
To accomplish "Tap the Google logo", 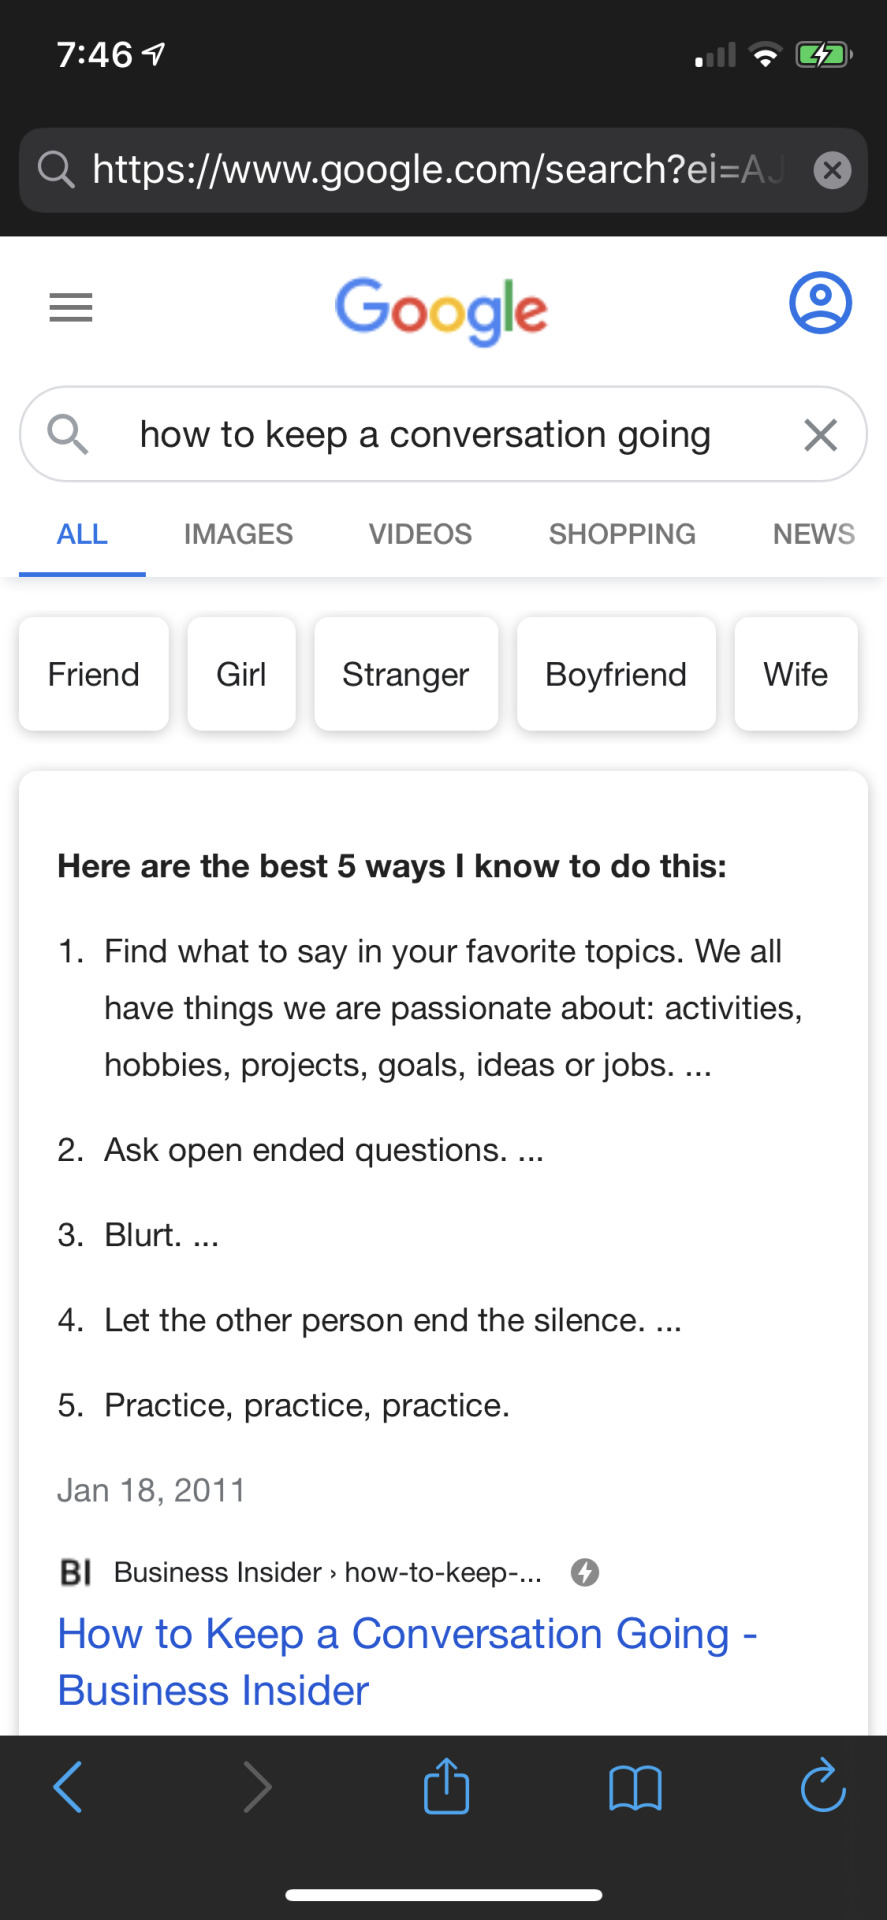I will (441, 311).
